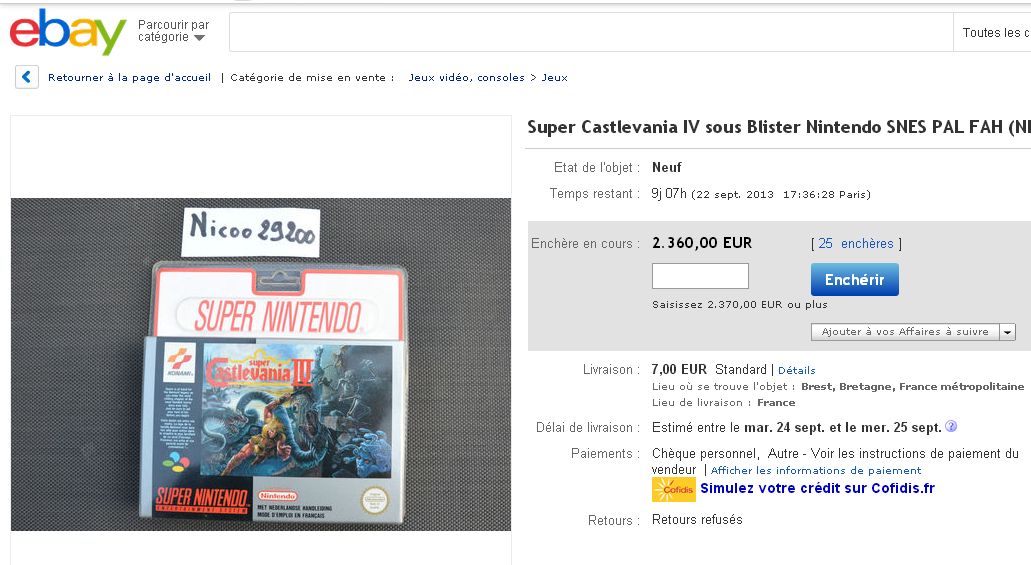Screen dimensions: 1031x565
Task: Click the blue back arrow icon
Action: click(x=27, y=77)
